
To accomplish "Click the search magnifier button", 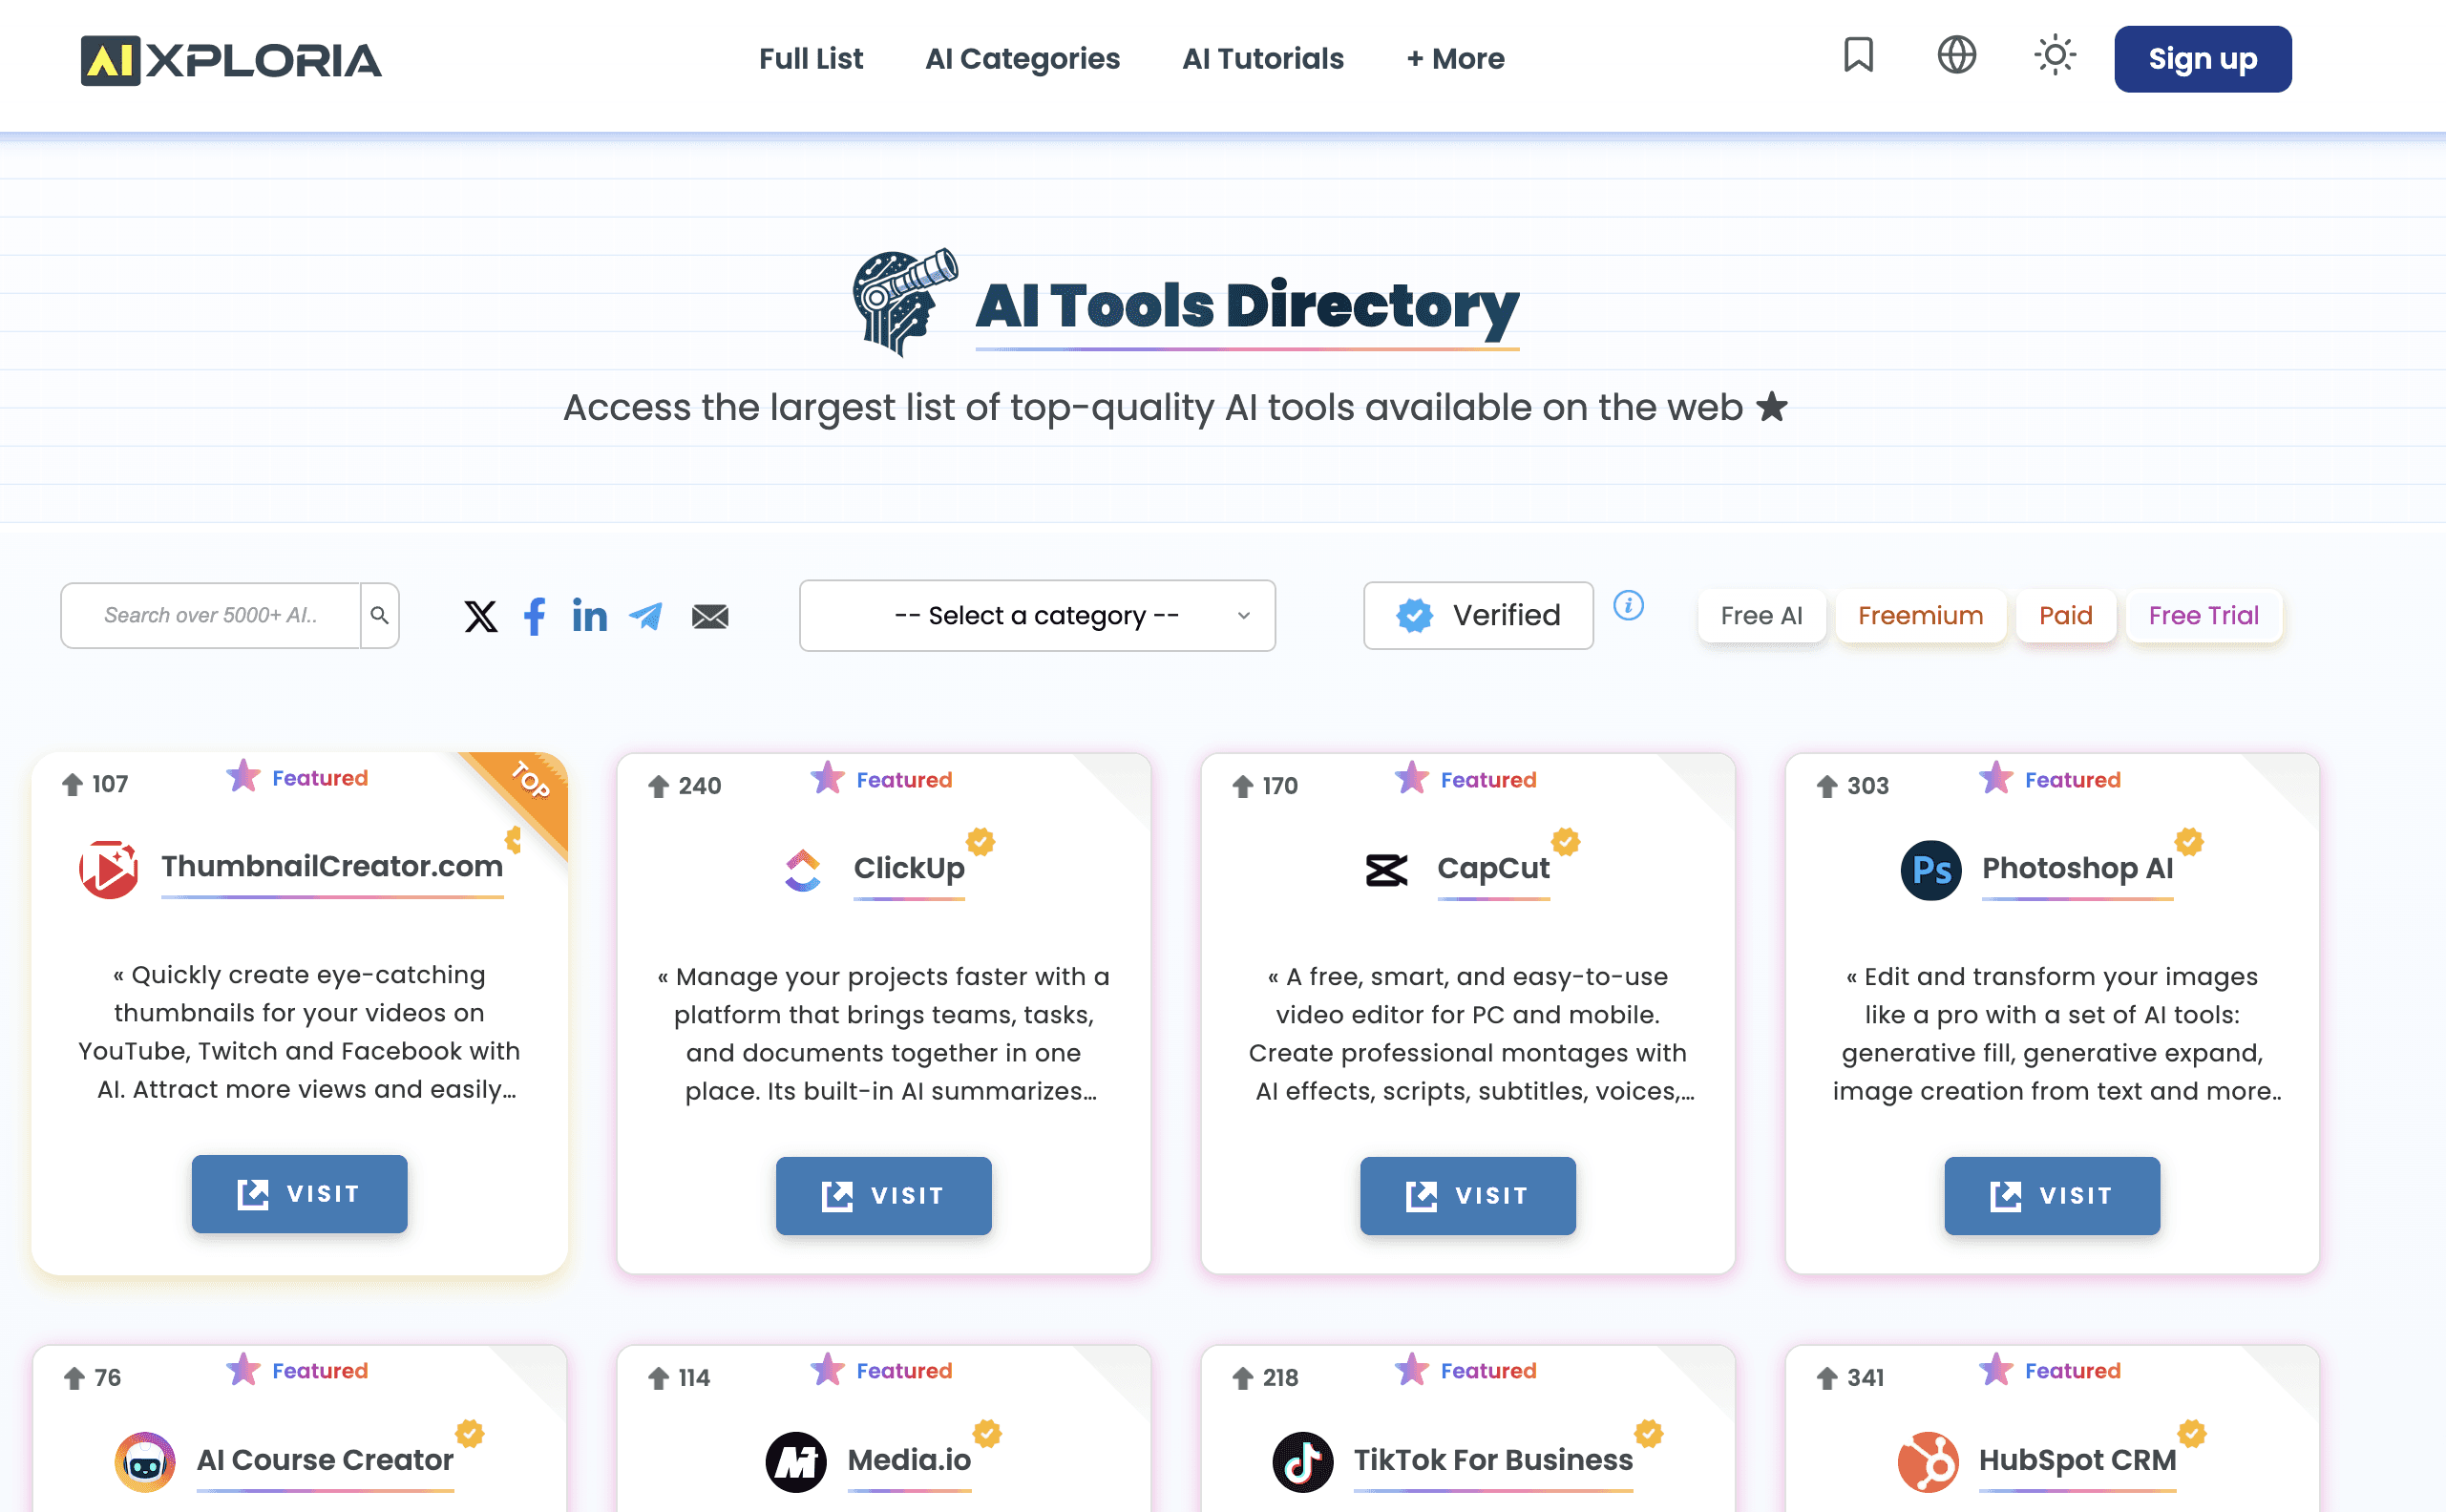I will coord(380,615).
